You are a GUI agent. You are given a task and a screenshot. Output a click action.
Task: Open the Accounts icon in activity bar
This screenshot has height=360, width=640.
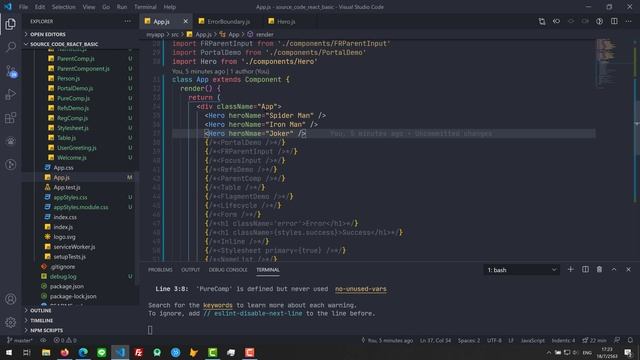point(11,299)
